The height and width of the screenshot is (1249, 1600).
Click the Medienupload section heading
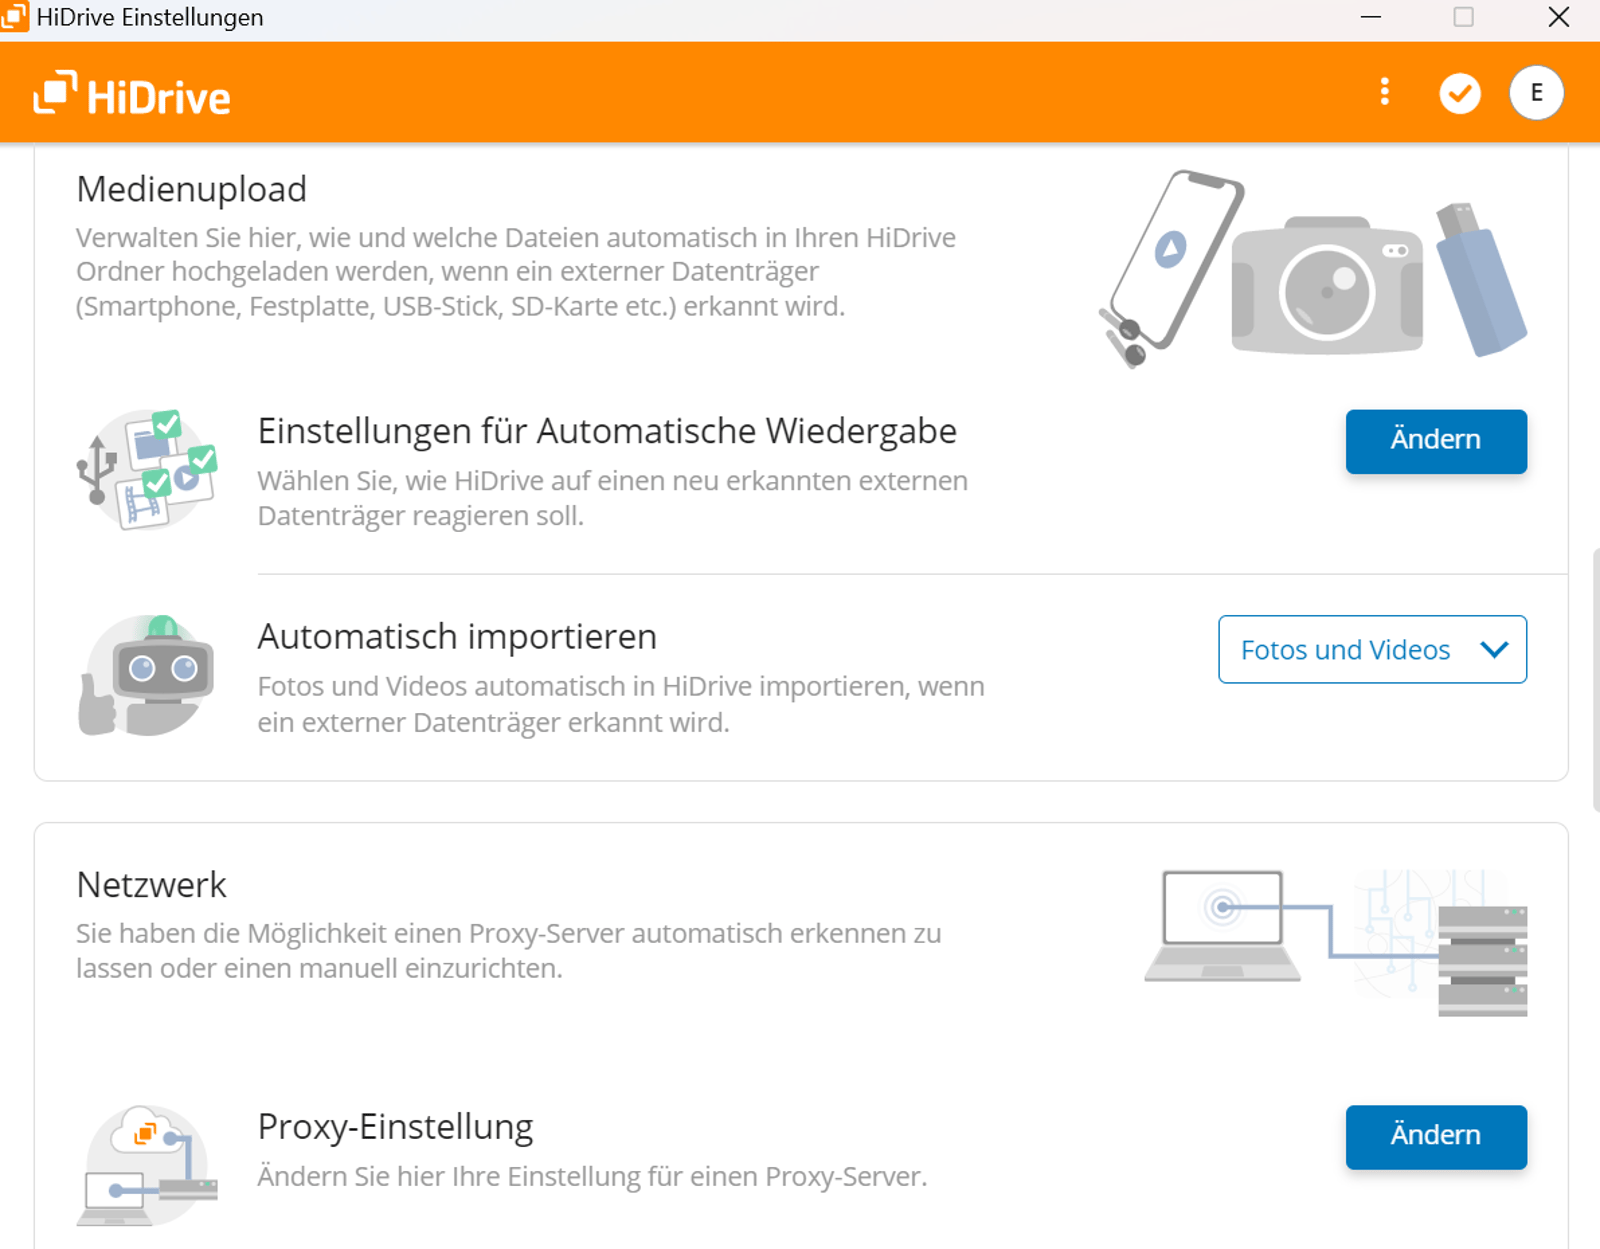[x=191, y=188]
